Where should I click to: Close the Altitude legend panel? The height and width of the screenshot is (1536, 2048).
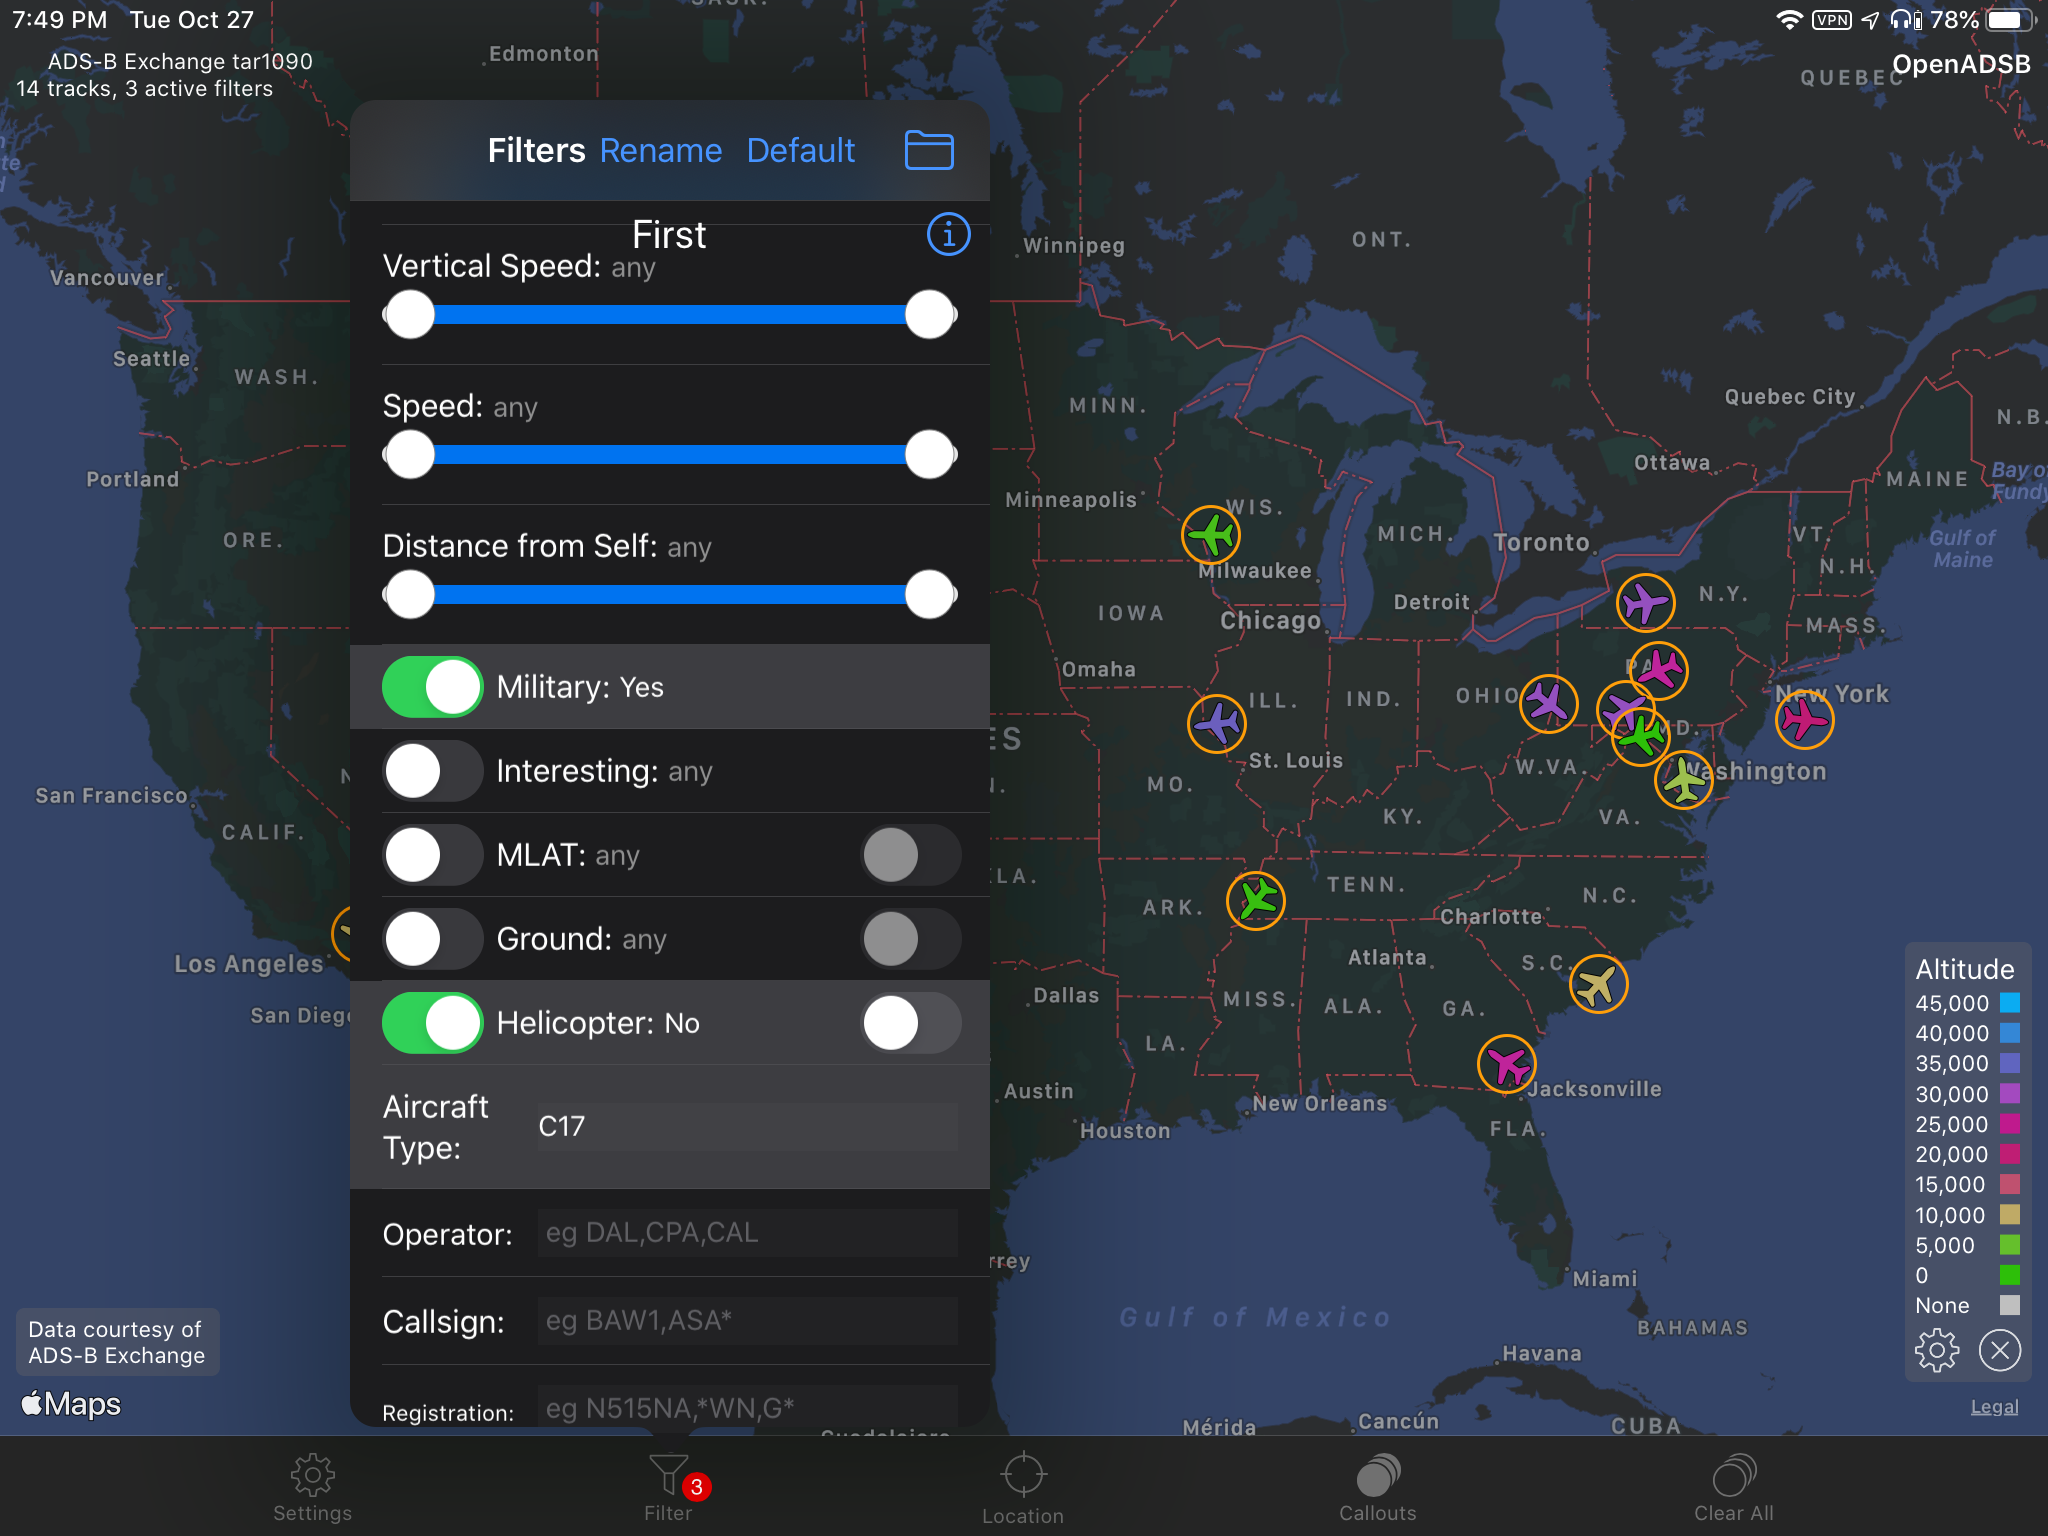click(2000, 1351)
